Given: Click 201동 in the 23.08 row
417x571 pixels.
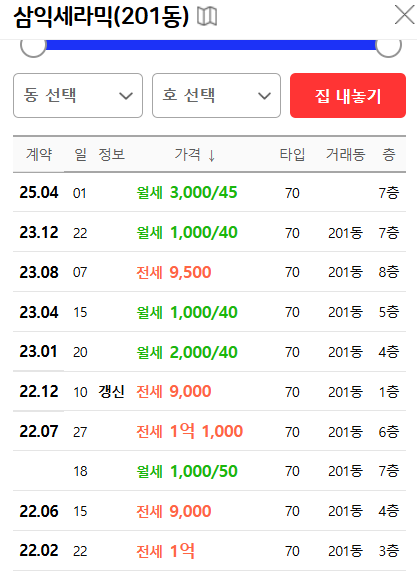Looking at the screenshot, I should 345,272.
